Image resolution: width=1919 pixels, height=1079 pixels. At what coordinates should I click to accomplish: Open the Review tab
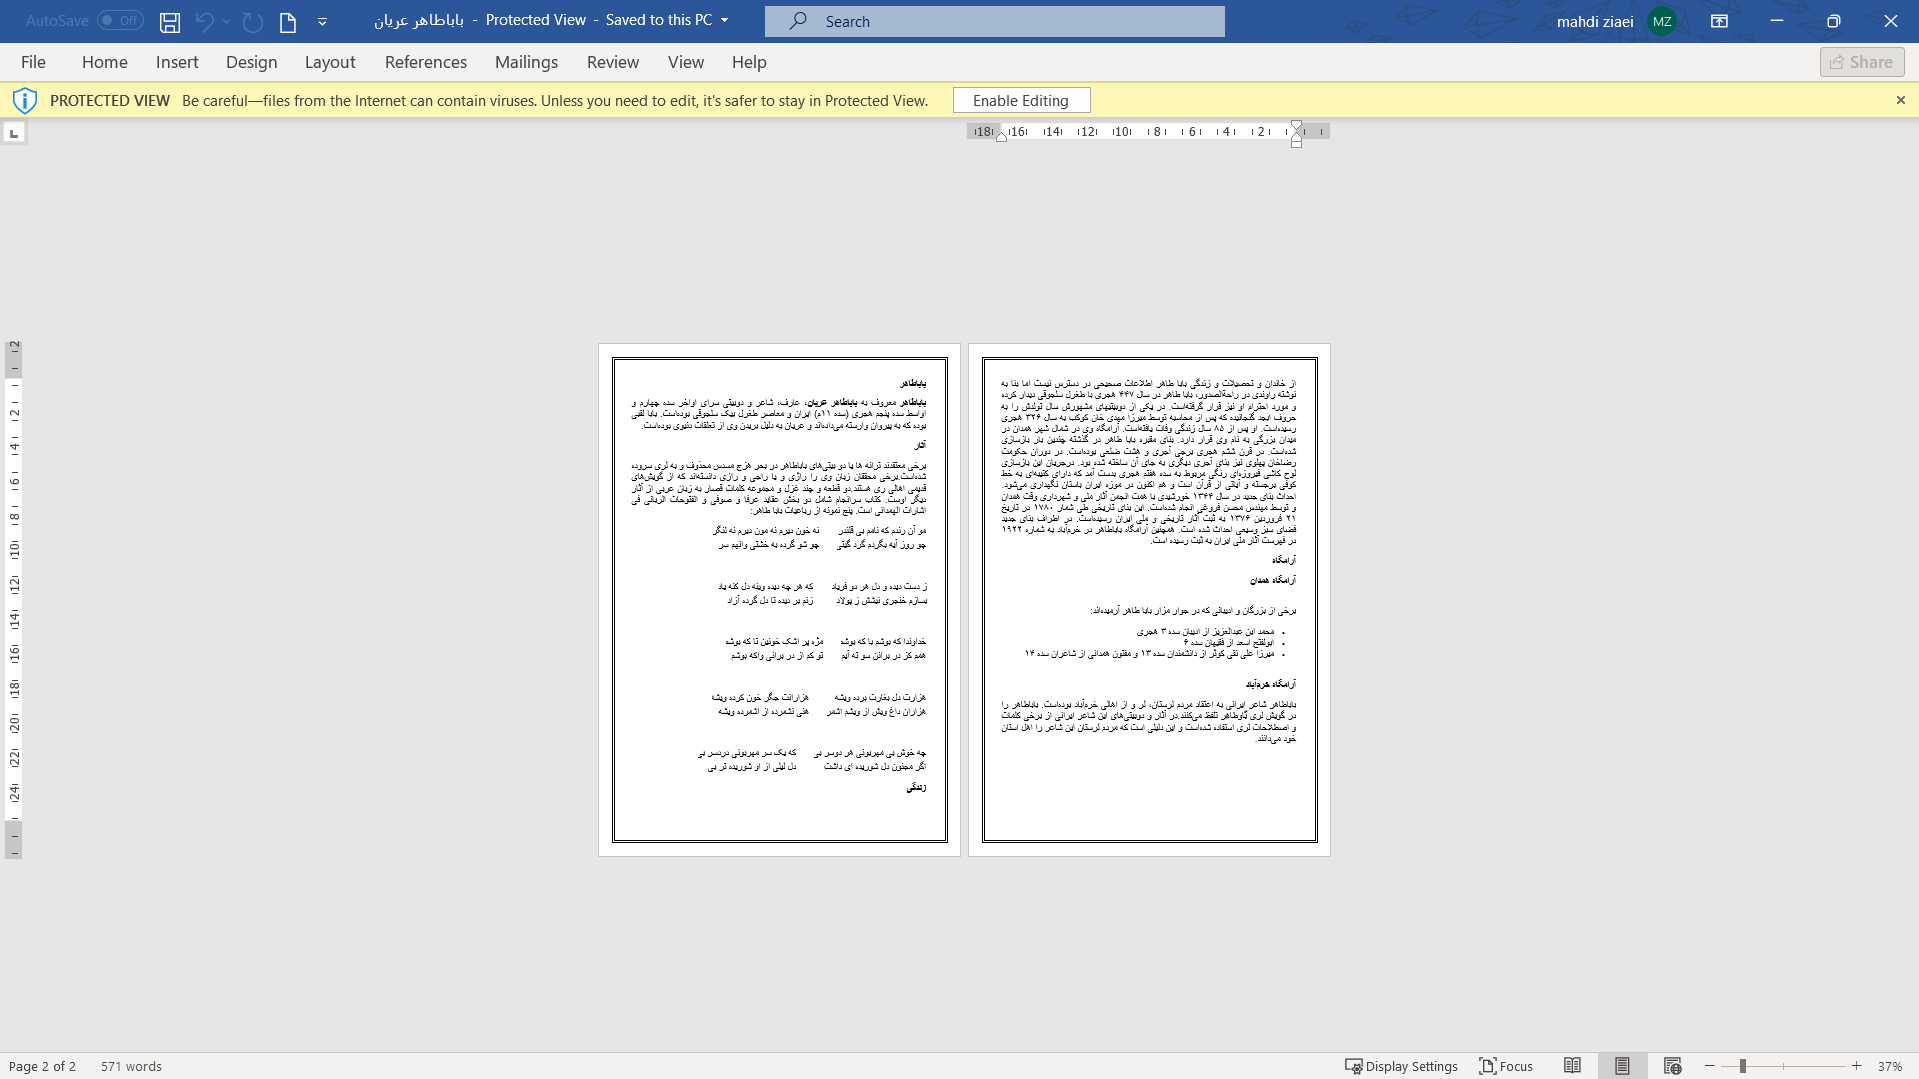pyautogui.click(x=613, y=62)
